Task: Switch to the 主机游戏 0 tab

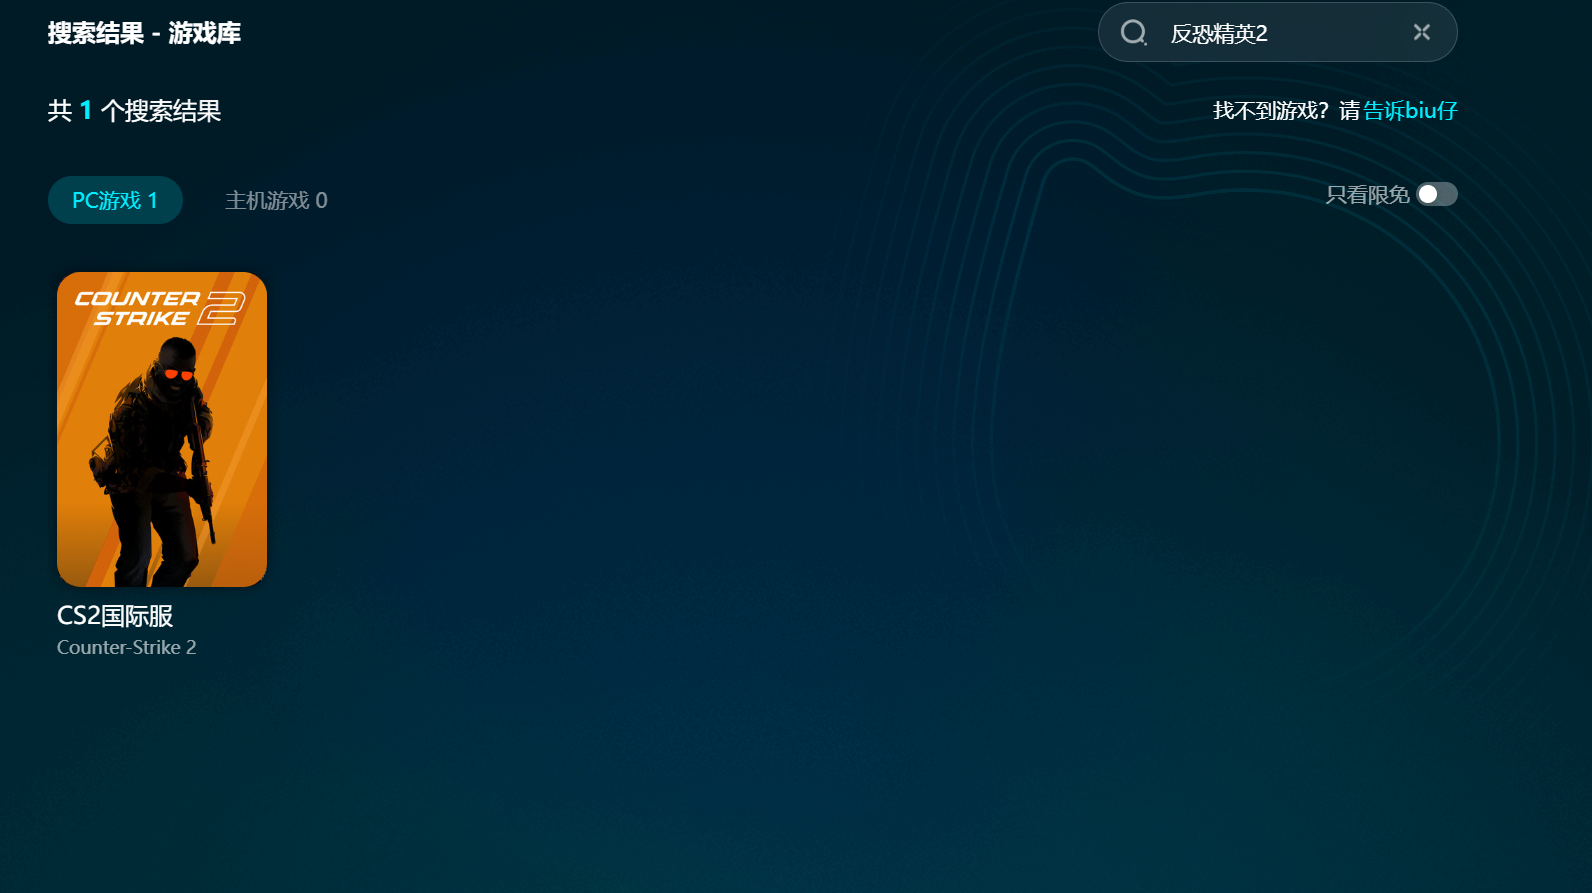Action: (x=276, y=200)
